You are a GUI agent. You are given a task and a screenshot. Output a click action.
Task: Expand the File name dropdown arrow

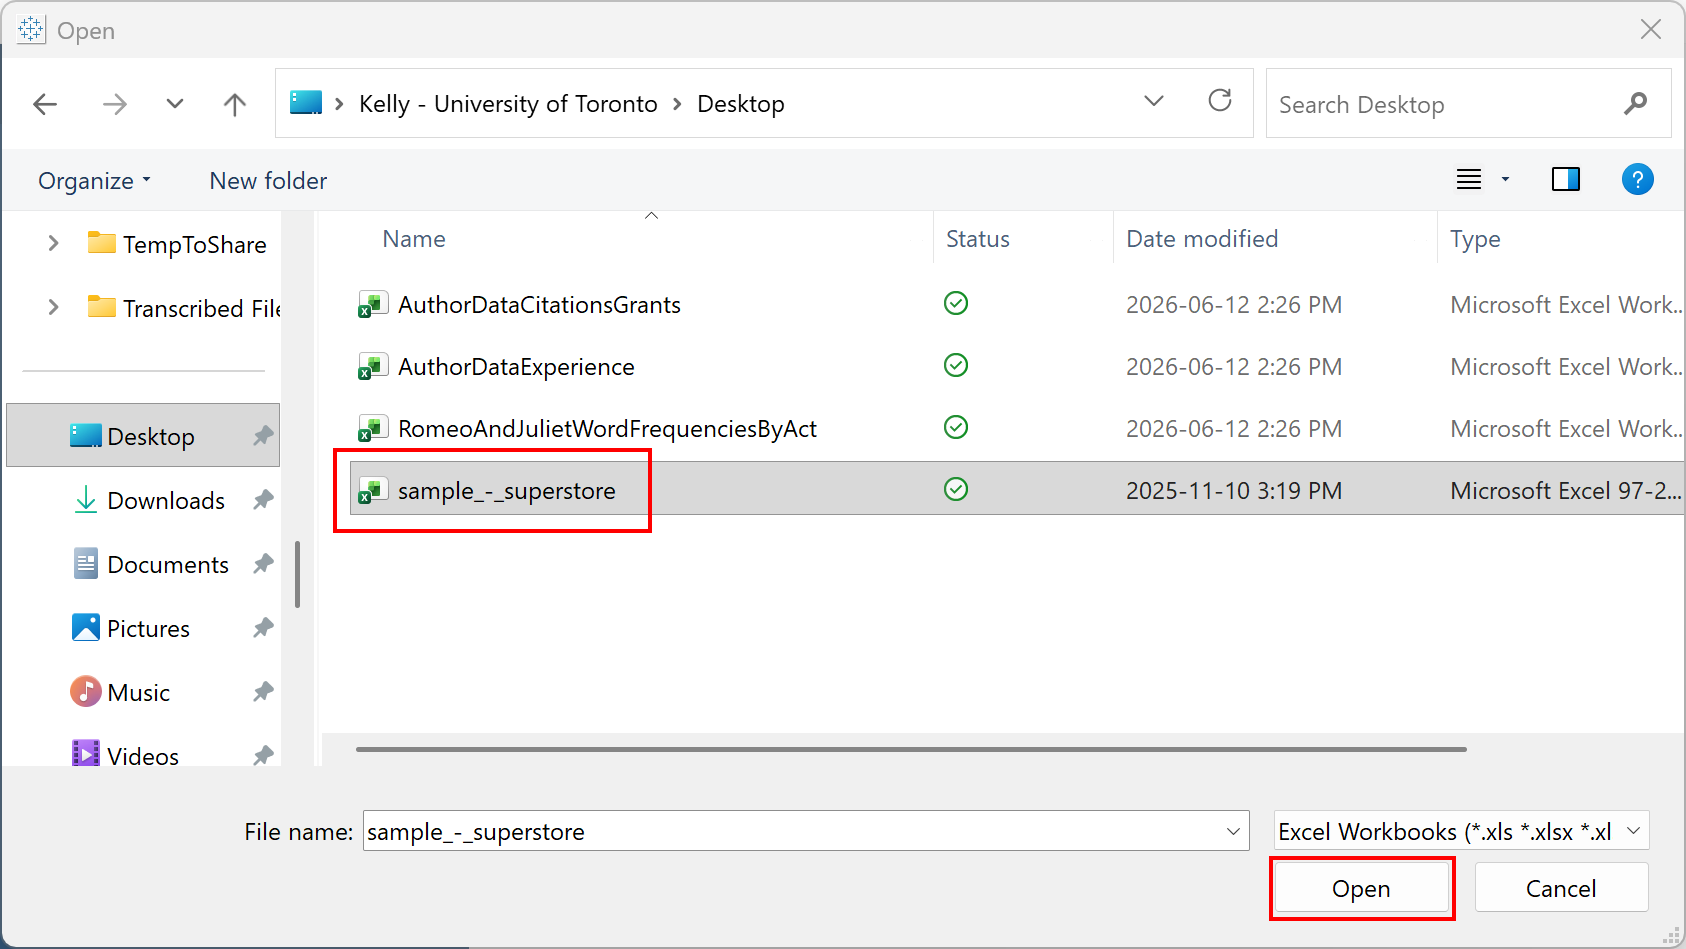[1233, 831]
